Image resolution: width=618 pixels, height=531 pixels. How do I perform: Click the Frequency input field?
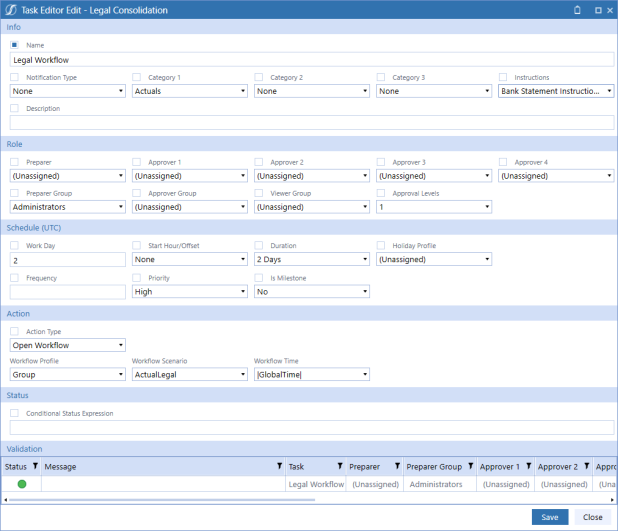(68, 293)
